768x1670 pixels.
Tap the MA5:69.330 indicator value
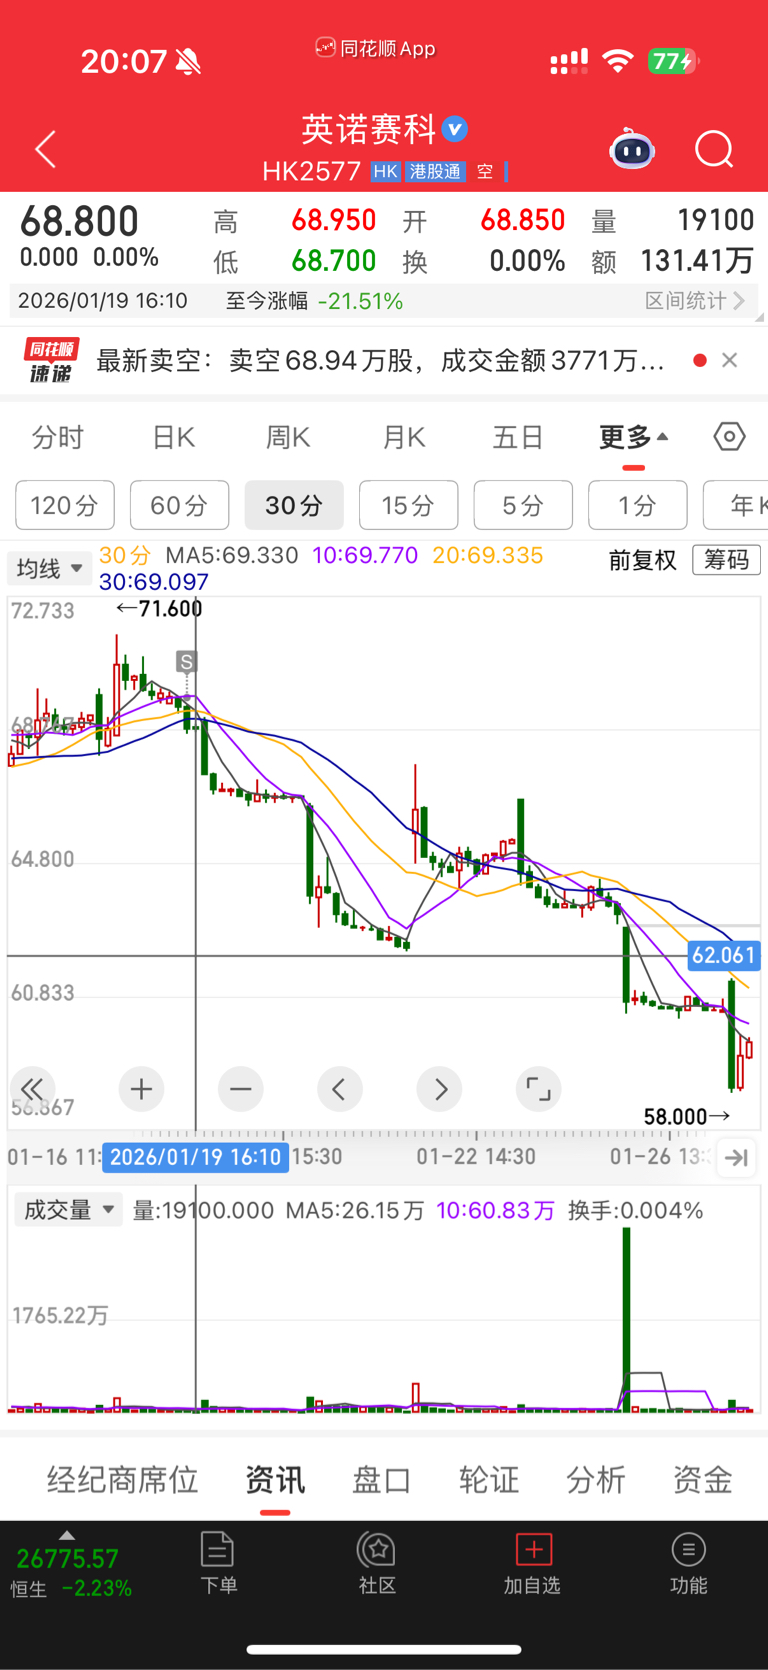[x=232, y=555]
